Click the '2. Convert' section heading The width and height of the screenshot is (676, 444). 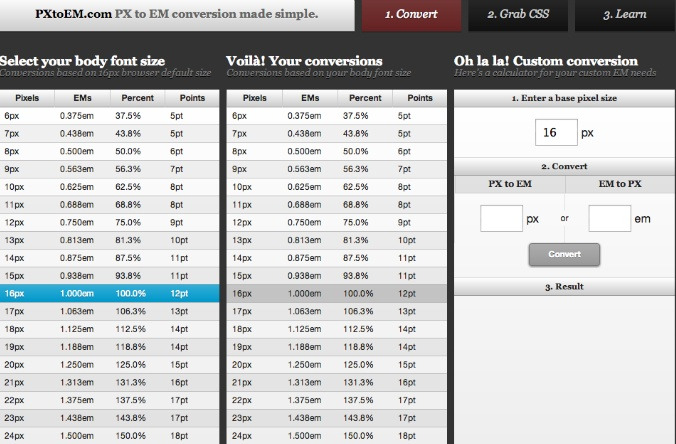click(564, 166)
